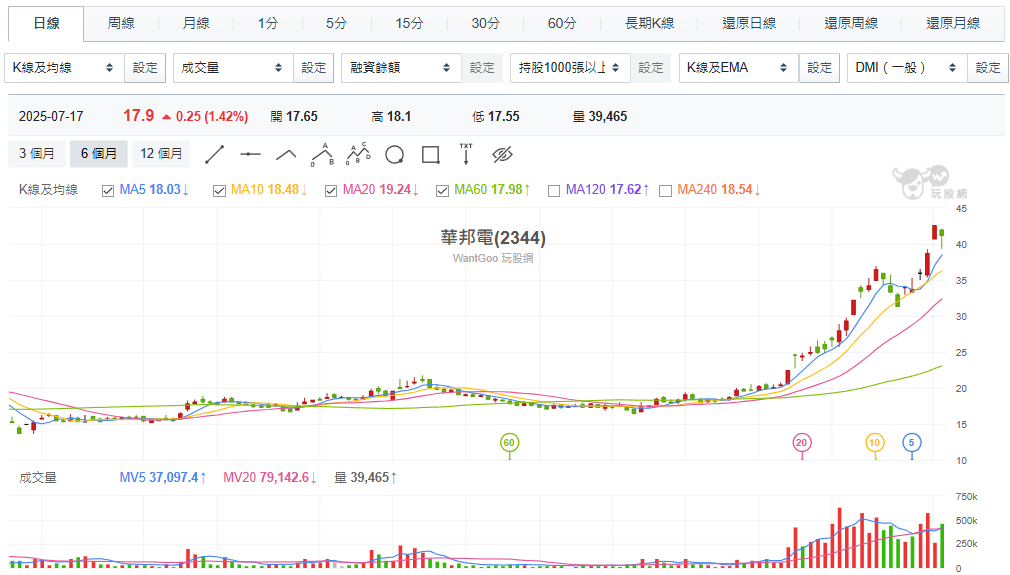Select the rectangle drawing tool
The image size is (1010, 575).
430,154
